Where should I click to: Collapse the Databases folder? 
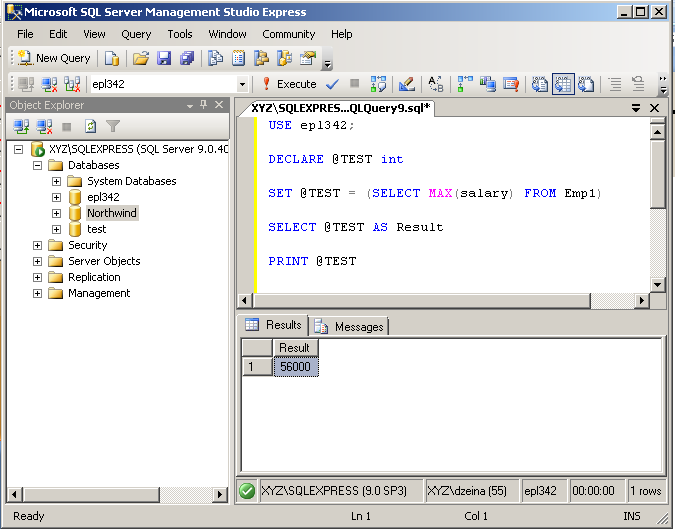[37, 165]
